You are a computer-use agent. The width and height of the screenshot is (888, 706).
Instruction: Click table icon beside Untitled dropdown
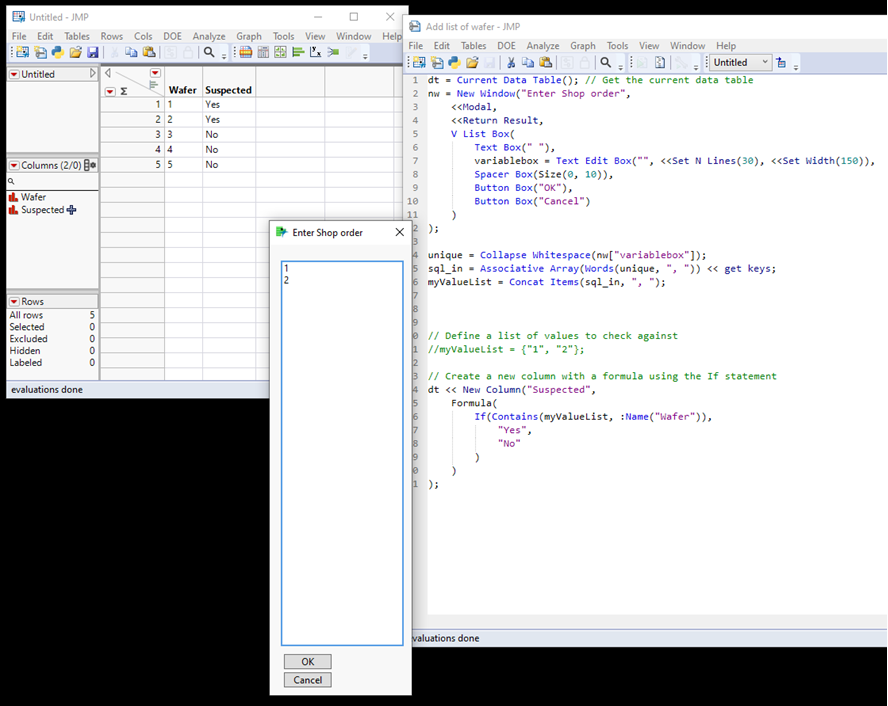point(781,62)
